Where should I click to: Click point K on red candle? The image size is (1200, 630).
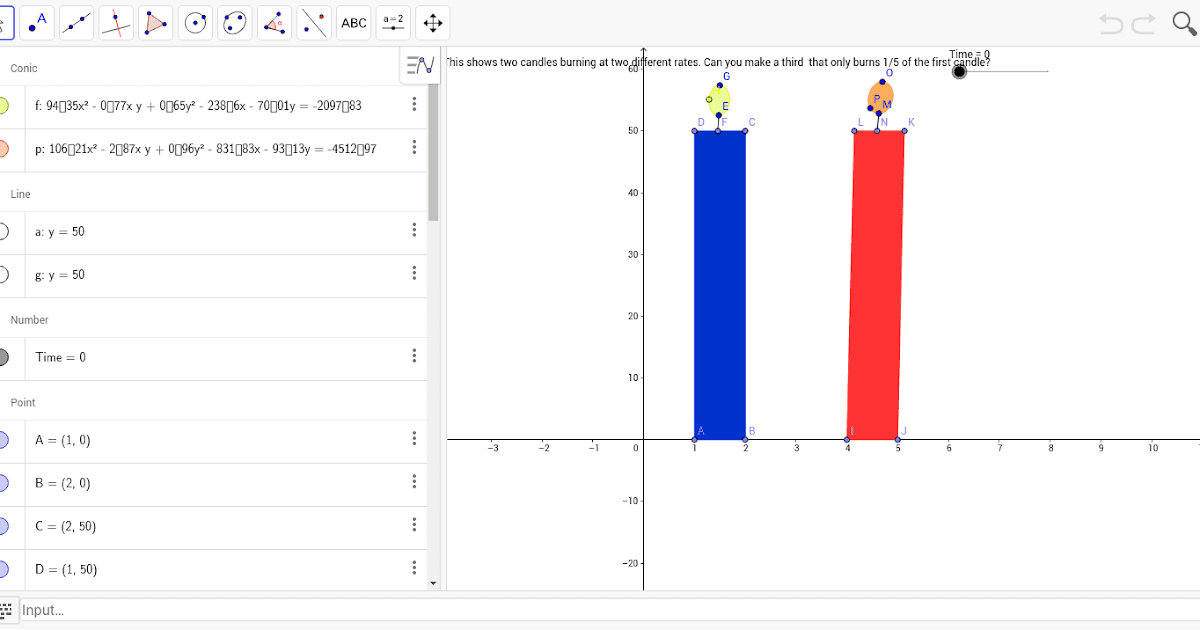click(x=905, y=130)
